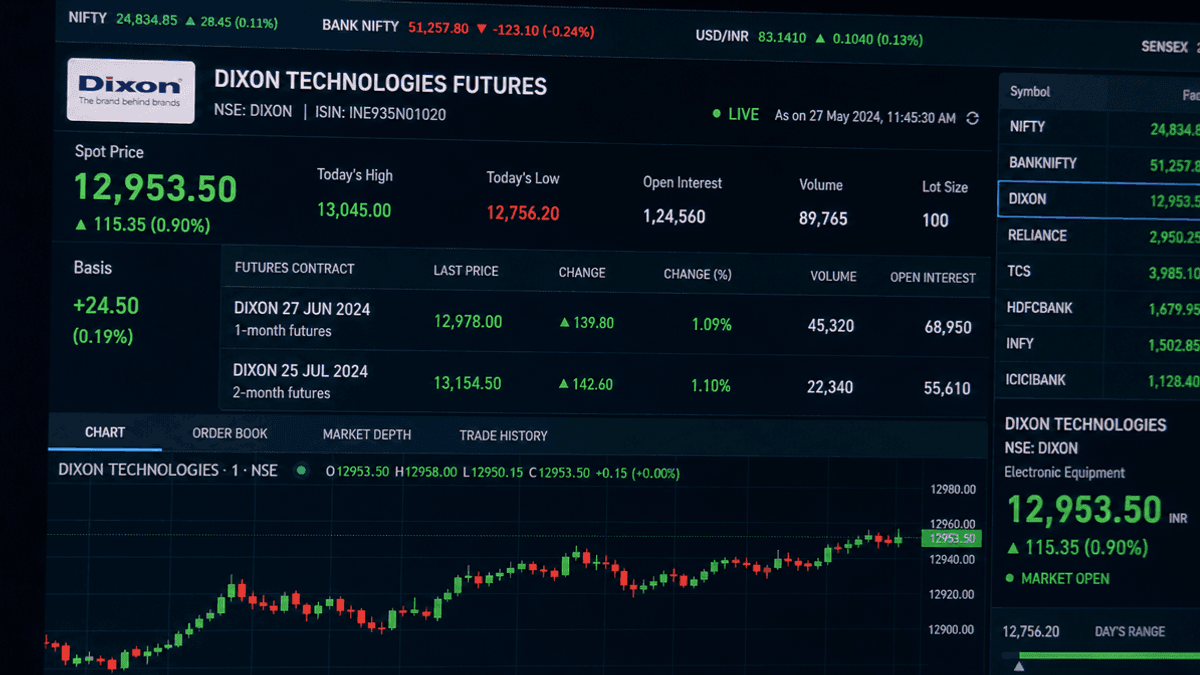Click the 55,610 open interest cell
1200x675 pixels.
point(946,388)
